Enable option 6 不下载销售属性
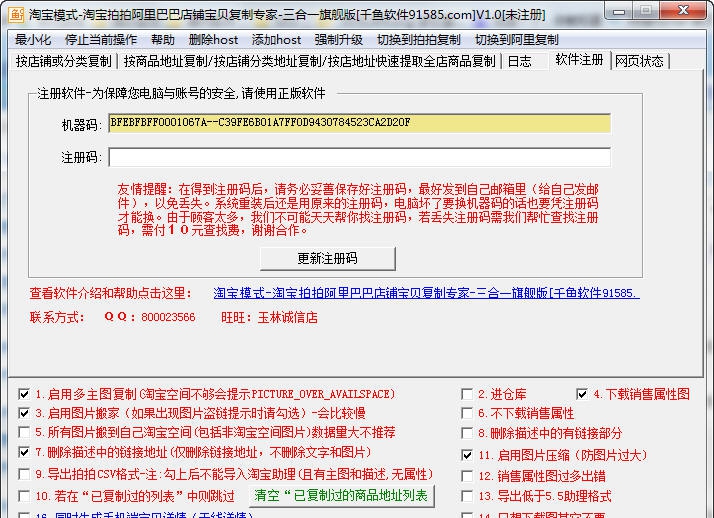Screen dimensions: 714x518 click(467, 413)
